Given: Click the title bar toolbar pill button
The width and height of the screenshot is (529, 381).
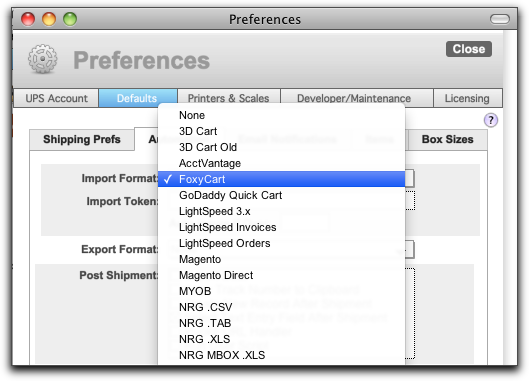Looking at the screenshot, I should coord(500,19).
